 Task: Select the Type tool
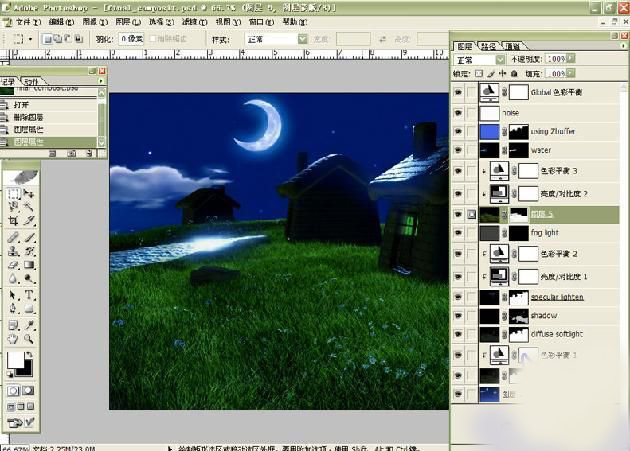coord(29,295)
